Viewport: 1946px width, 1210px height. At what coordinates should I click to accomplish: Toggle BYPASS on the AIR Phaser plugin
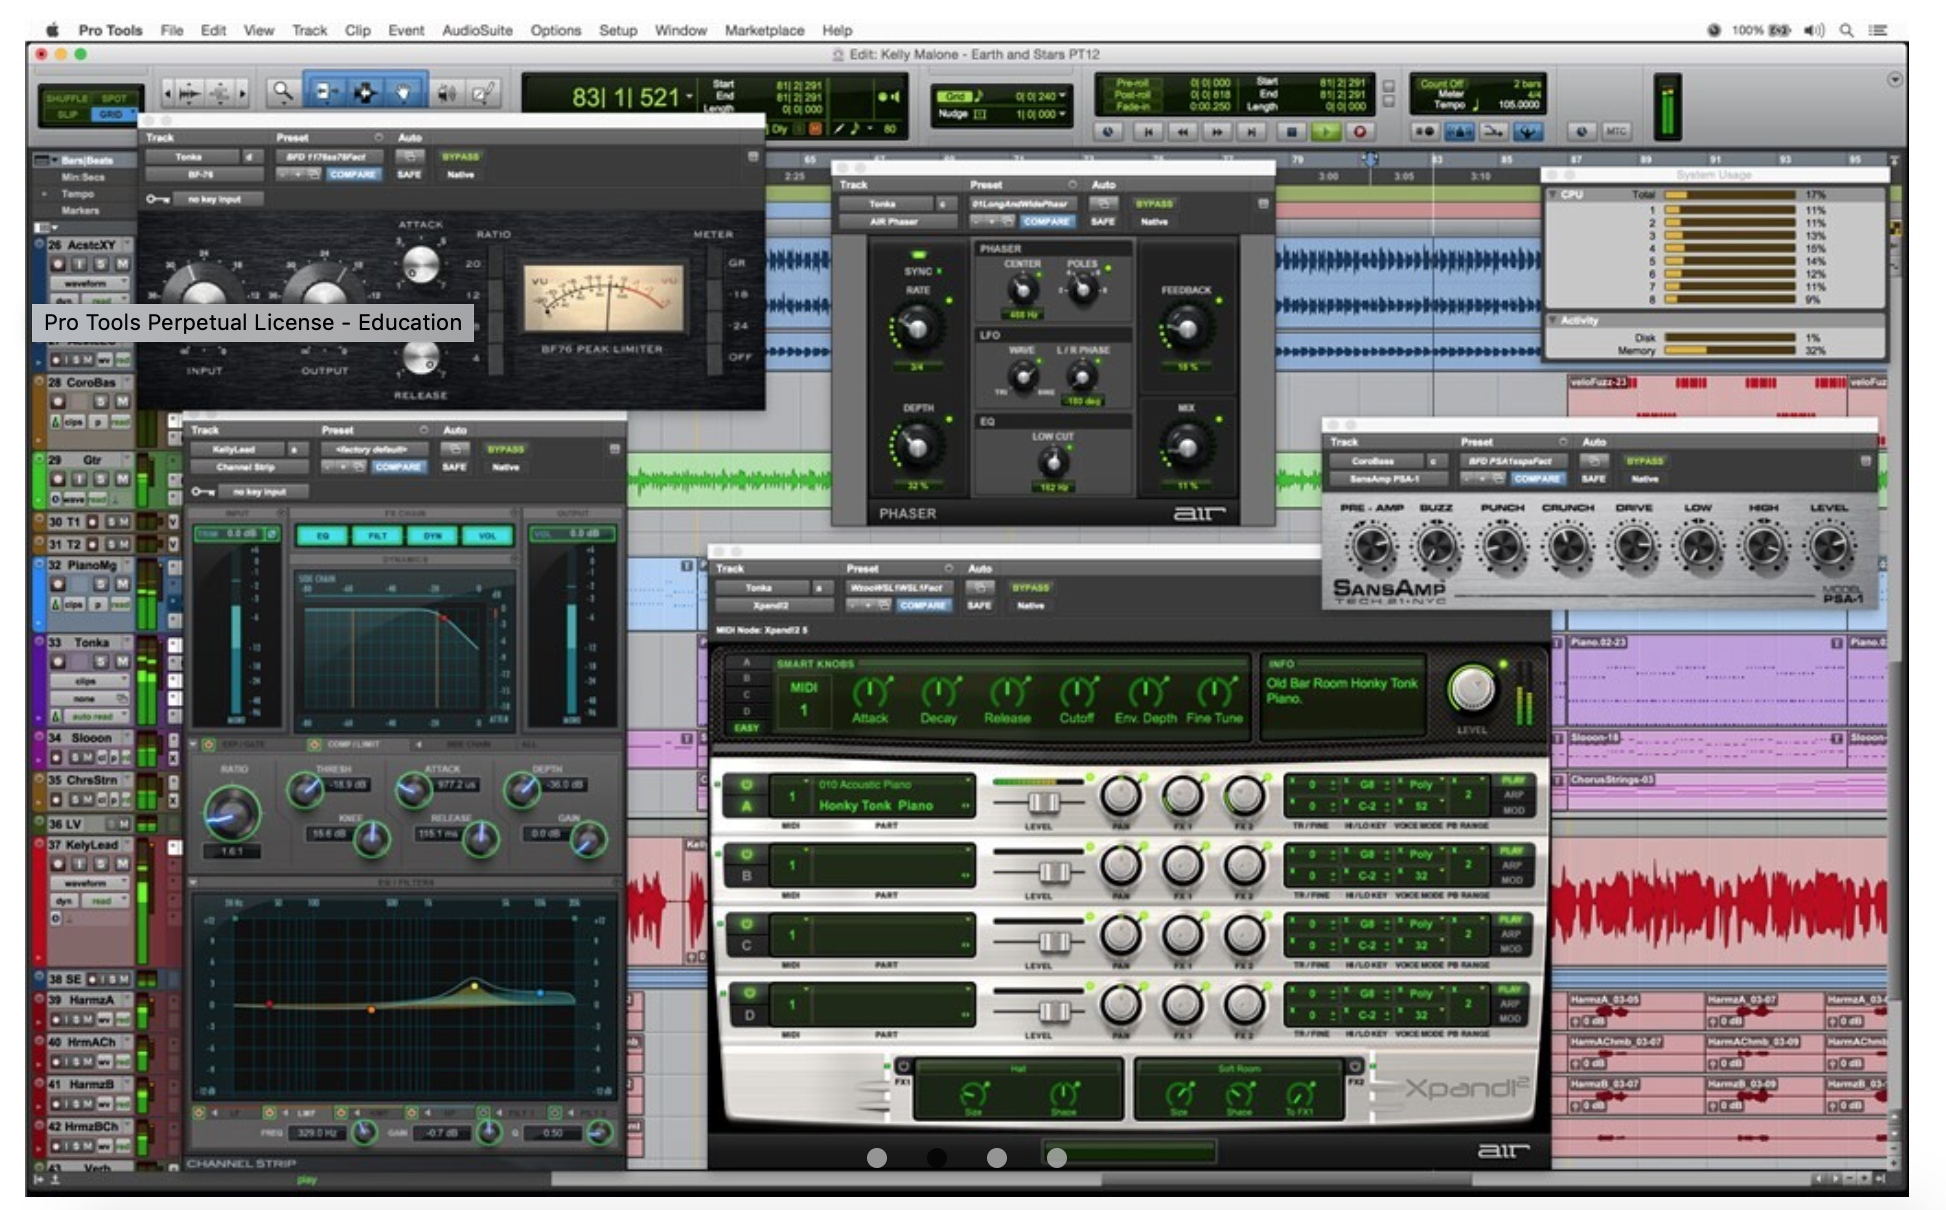pyautogui.click(x=1154, y=203)
